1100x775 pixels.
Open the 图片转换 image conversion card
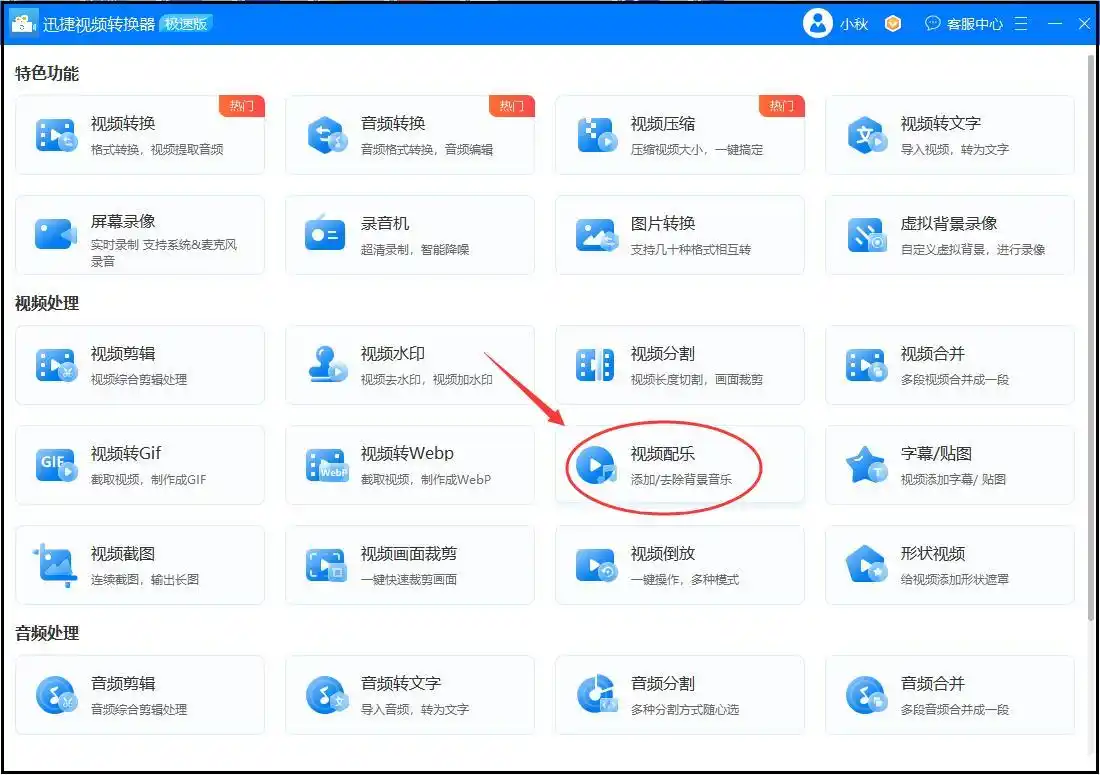pos(679,235)
